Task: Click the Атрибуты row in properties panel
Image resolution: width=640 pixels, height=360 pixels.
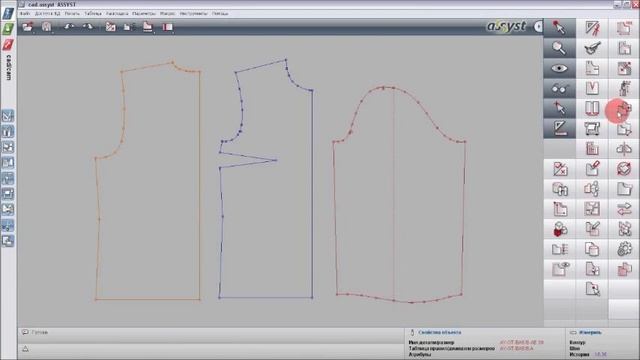Action: click(420, 354)
